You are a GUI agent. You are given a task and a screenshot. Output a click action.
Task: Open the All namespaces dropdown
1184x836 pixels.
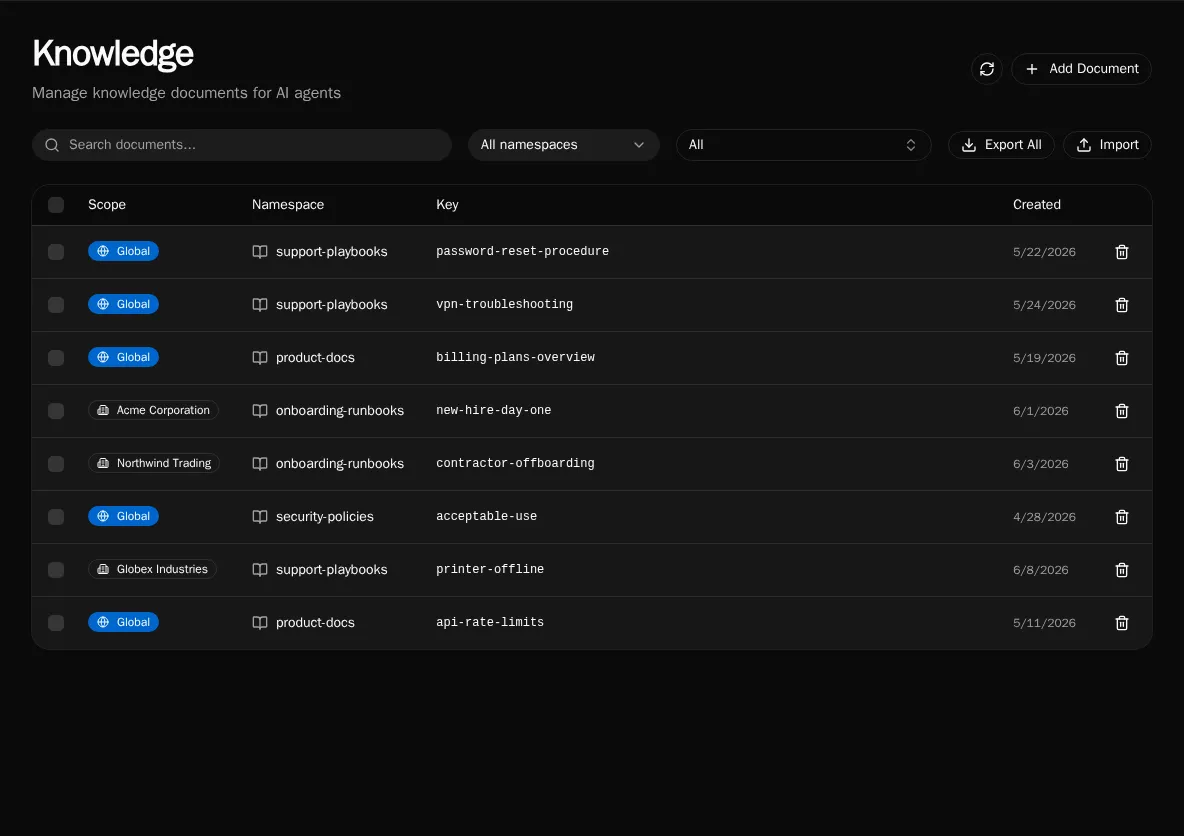point(563,145)
